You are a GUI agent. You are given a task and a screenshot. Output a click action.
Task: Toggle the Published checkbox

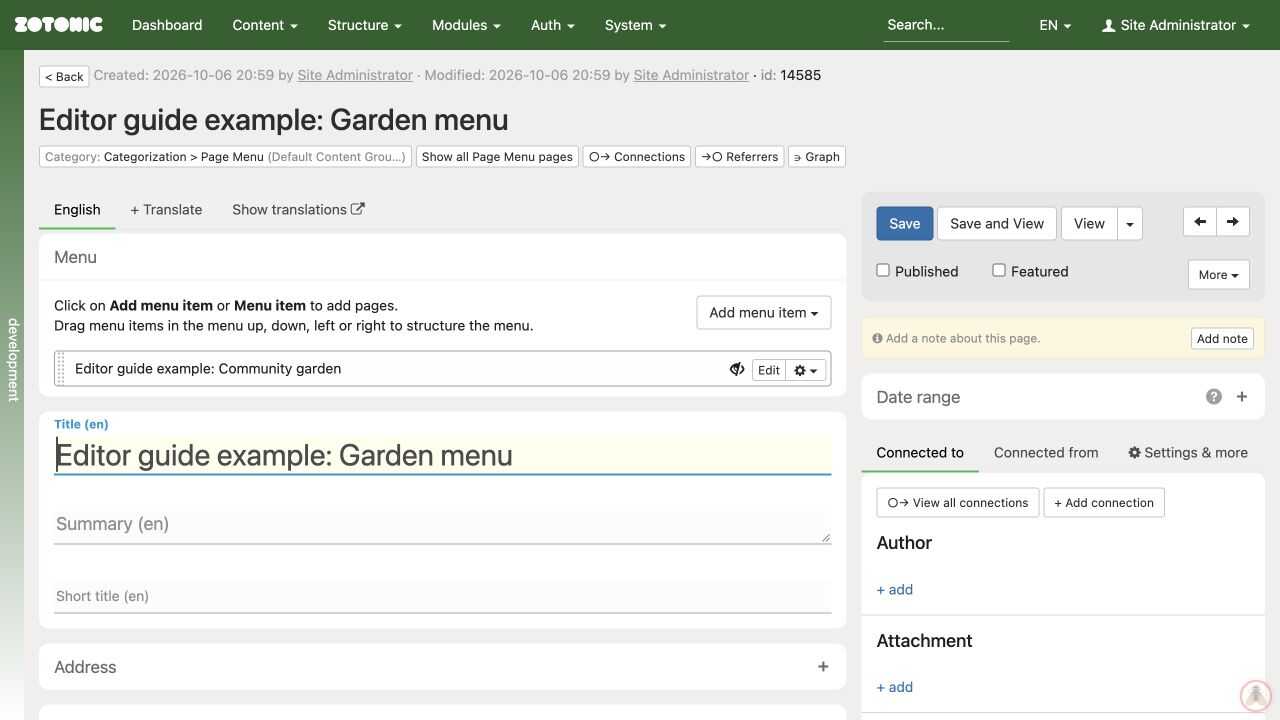(x=883, y=270)
